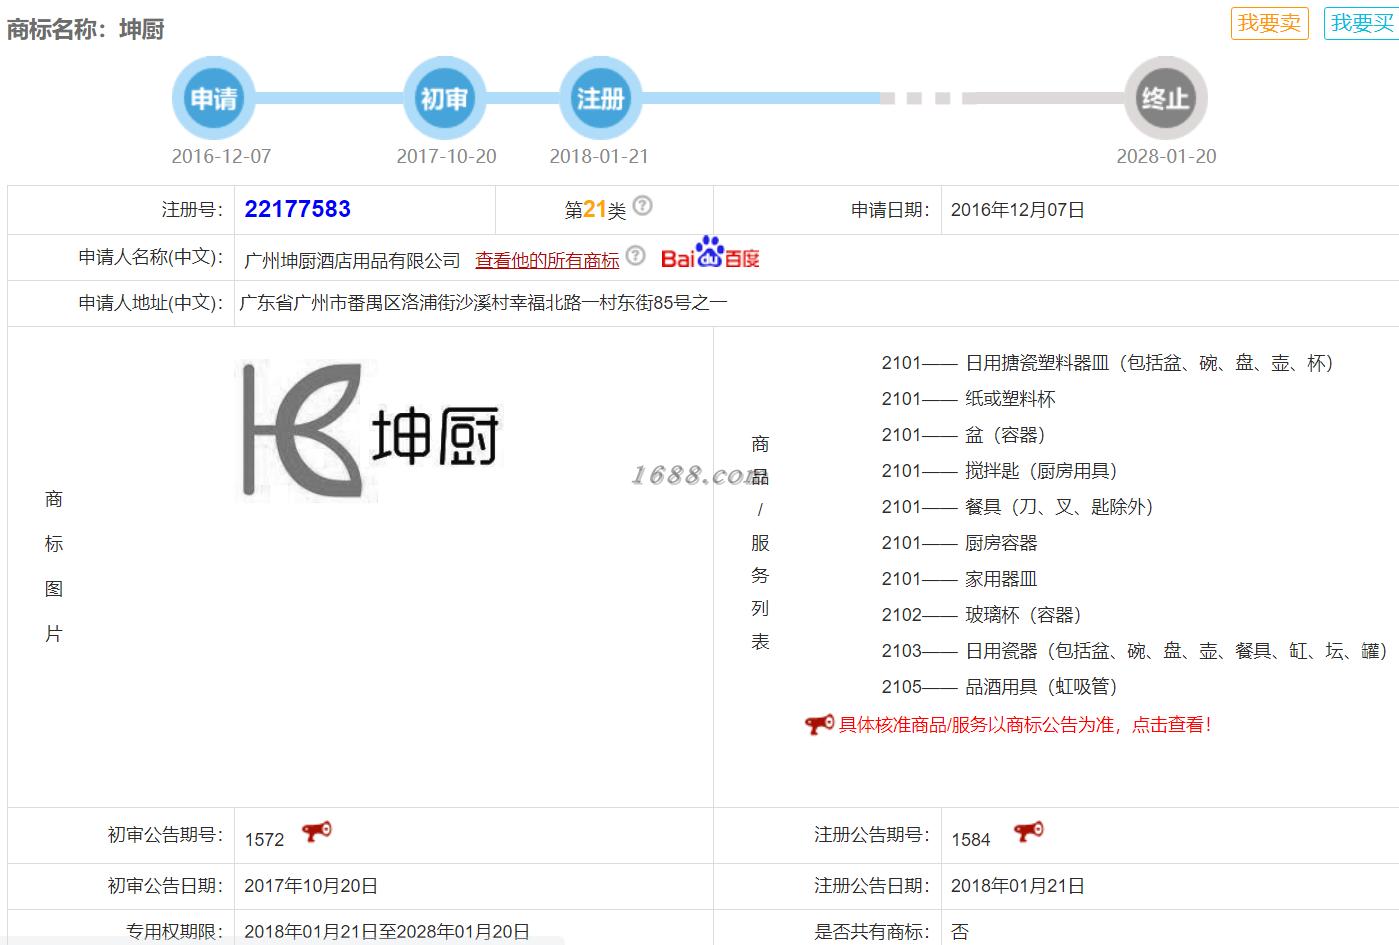Click the 是否共有商标 value 否

pos(960,932)
